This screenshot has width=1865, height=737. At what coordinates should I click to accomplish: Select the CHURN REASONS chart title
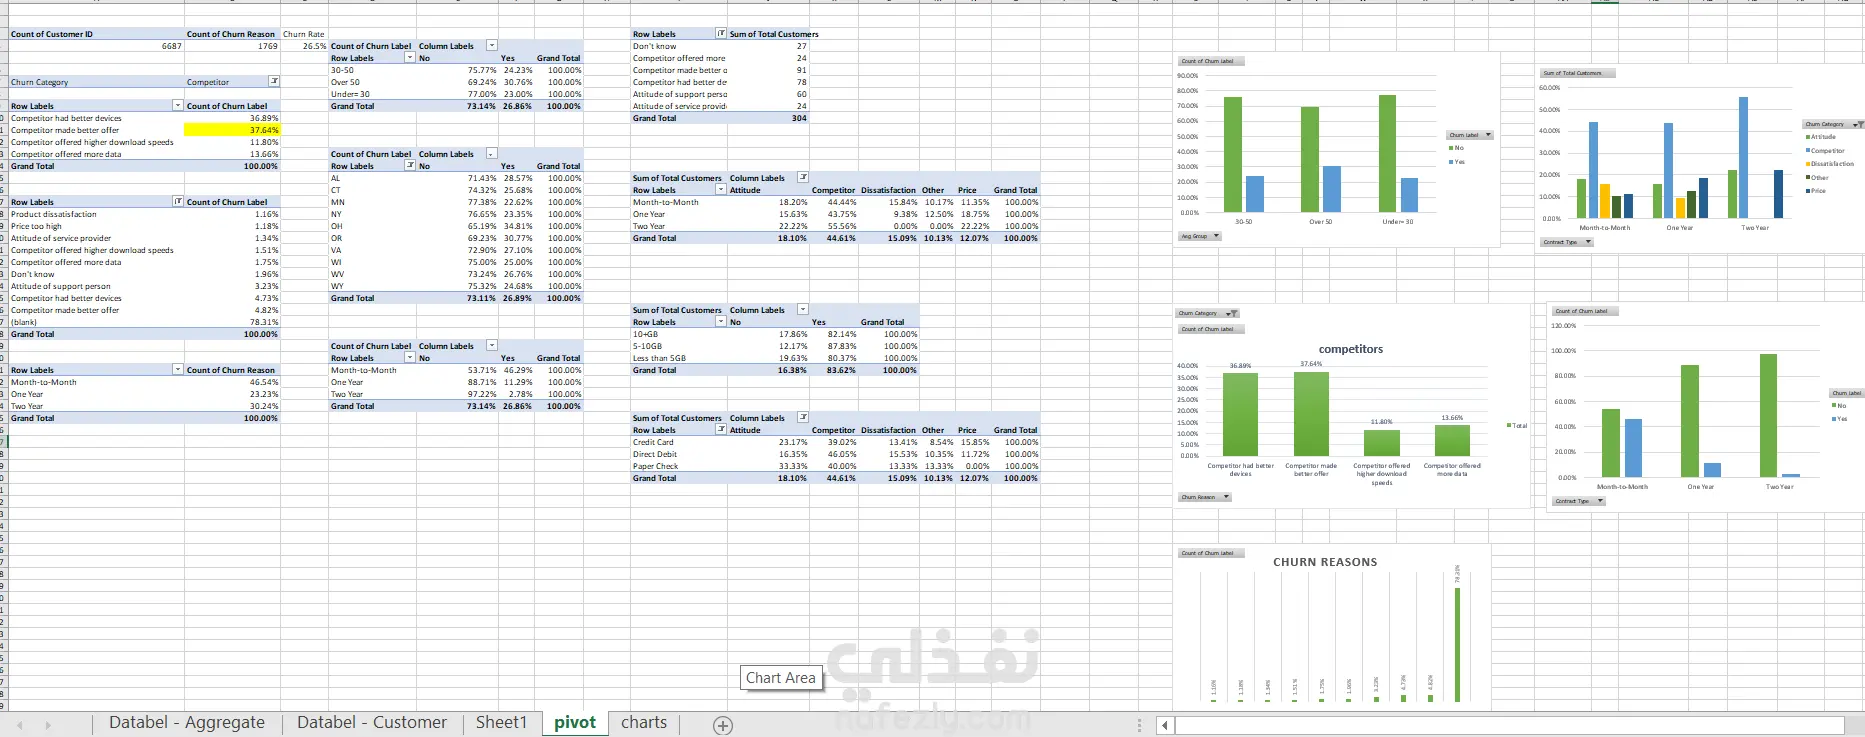pyautogui.click(x=1325, y=562)
